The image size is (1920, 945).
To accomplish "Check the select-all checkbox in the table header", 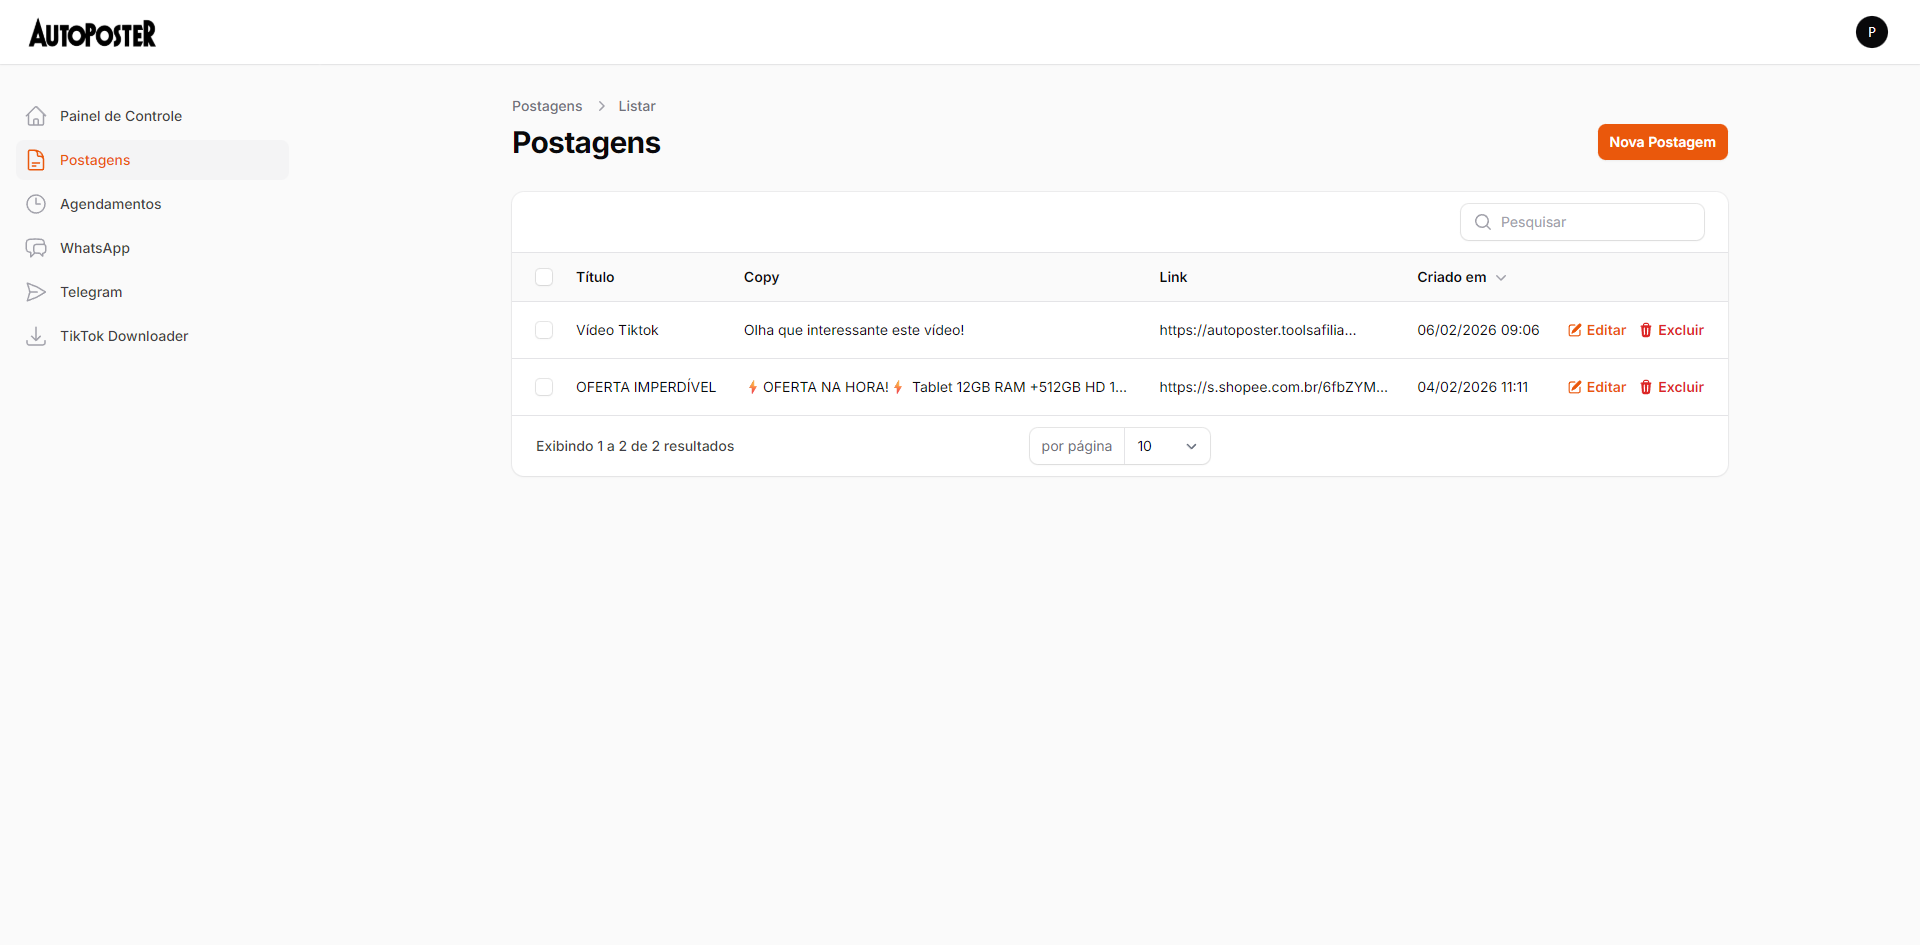I will (x=544, y=277).
